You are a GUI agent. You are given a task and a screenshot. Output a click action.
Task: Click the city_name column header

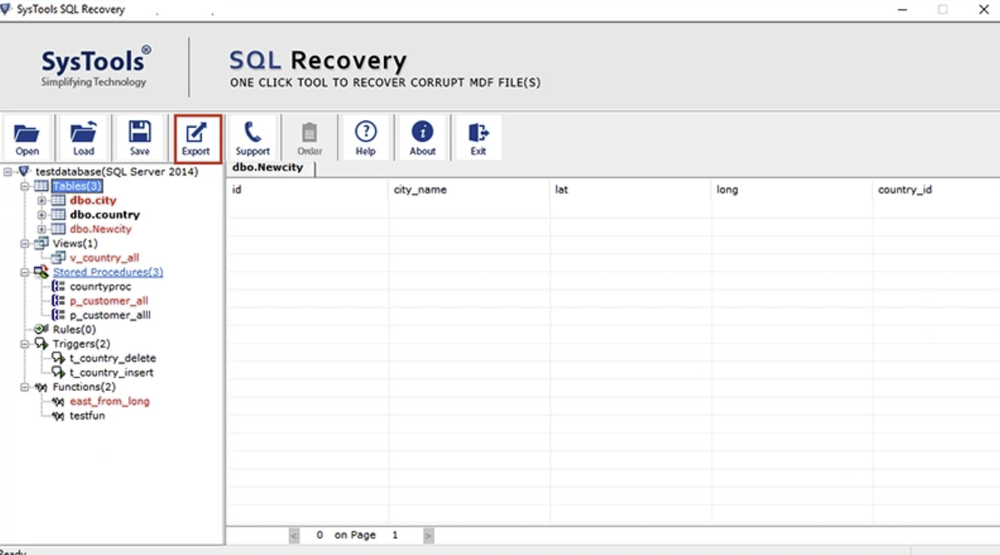pyautogui.click(x=469, y=189)
